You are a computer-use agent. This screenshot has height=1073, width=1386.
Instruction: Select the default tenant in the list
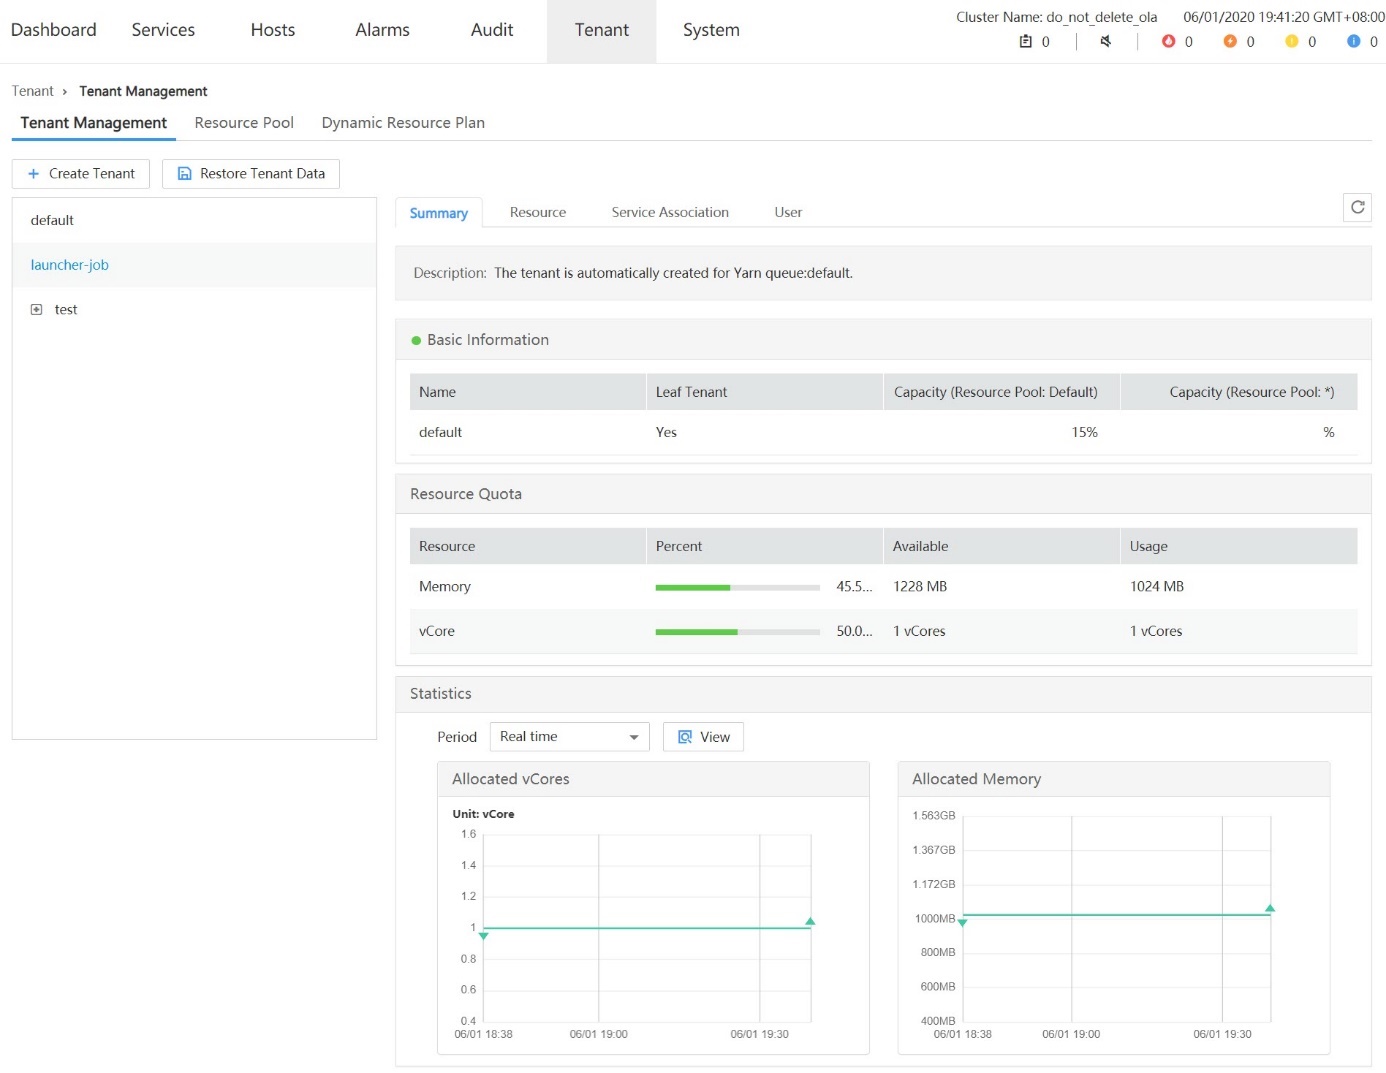coord(194,220)
